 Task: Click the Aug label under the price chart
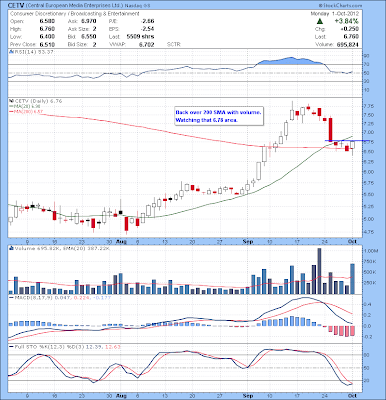coord(121,241)
